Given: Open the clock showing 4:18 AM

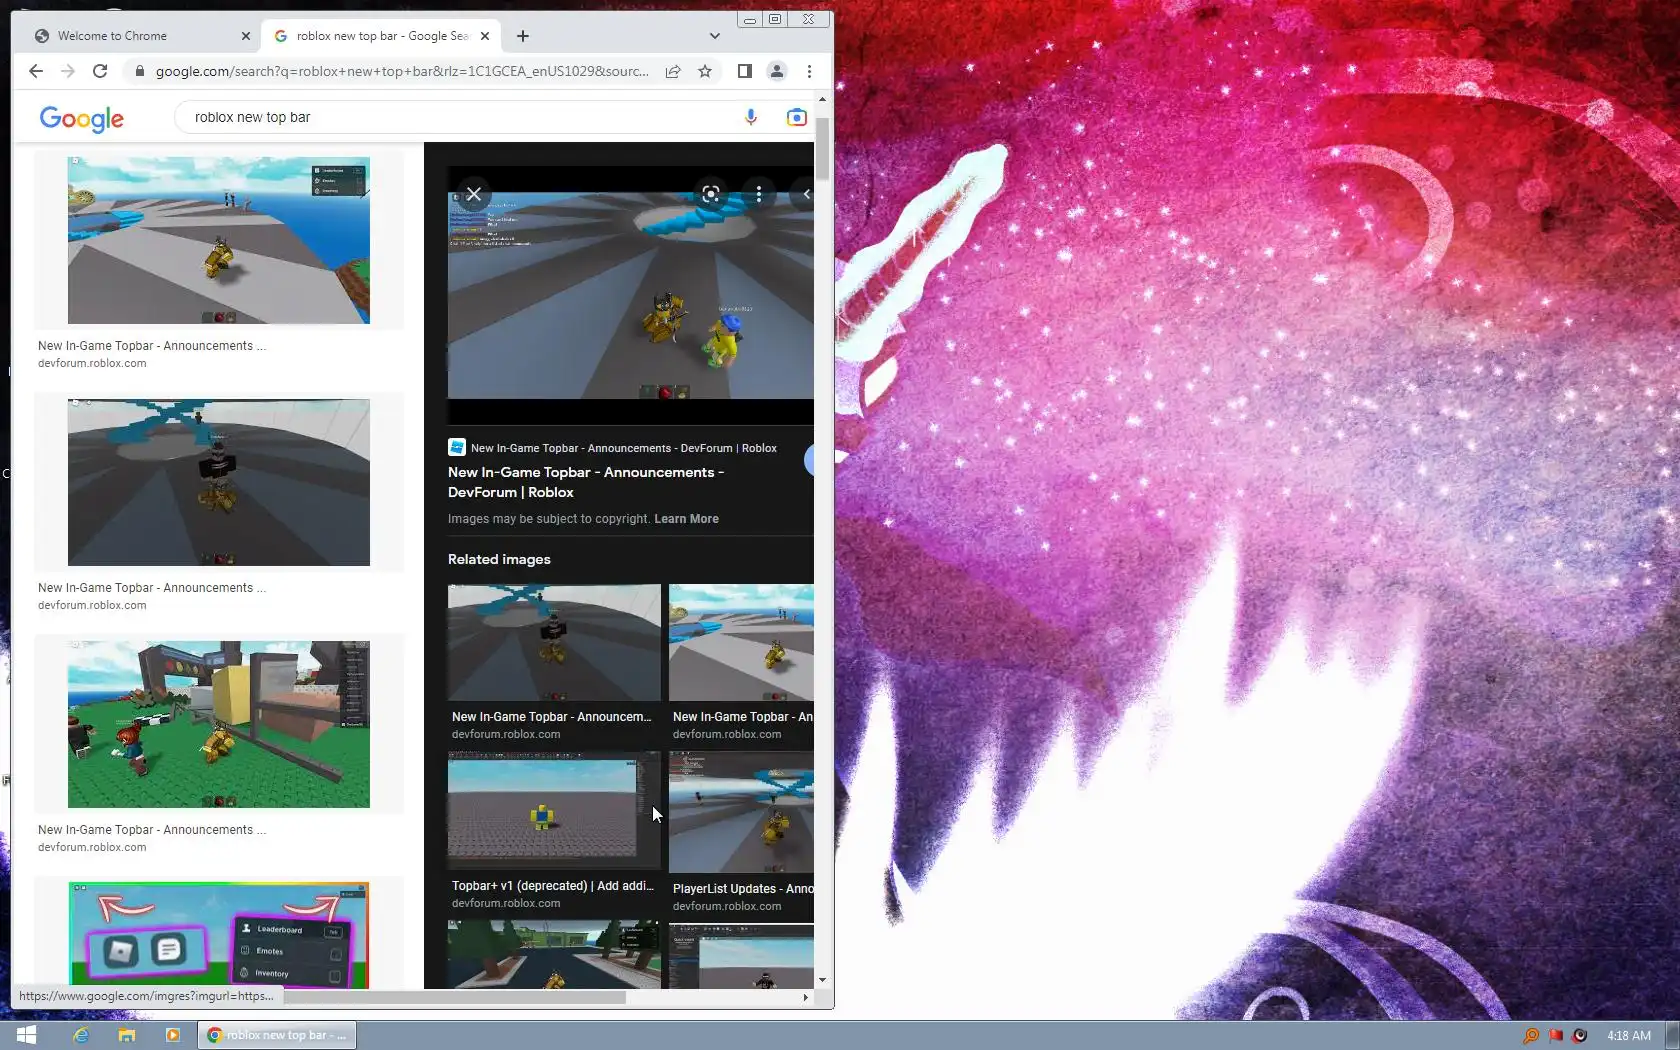Looking at the screenshot, I should point(1629,1035).
